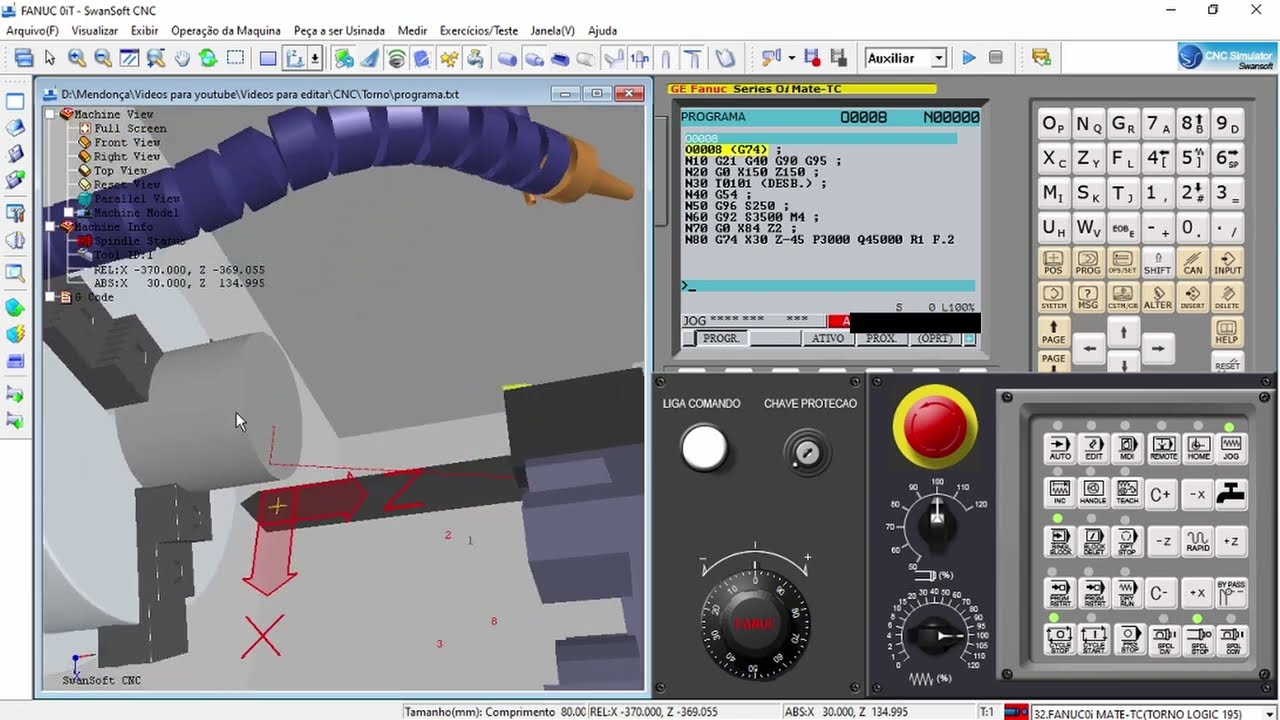1280x720 pixels.
Task: Click the red emergency stop button
Action: pos(935,426)
